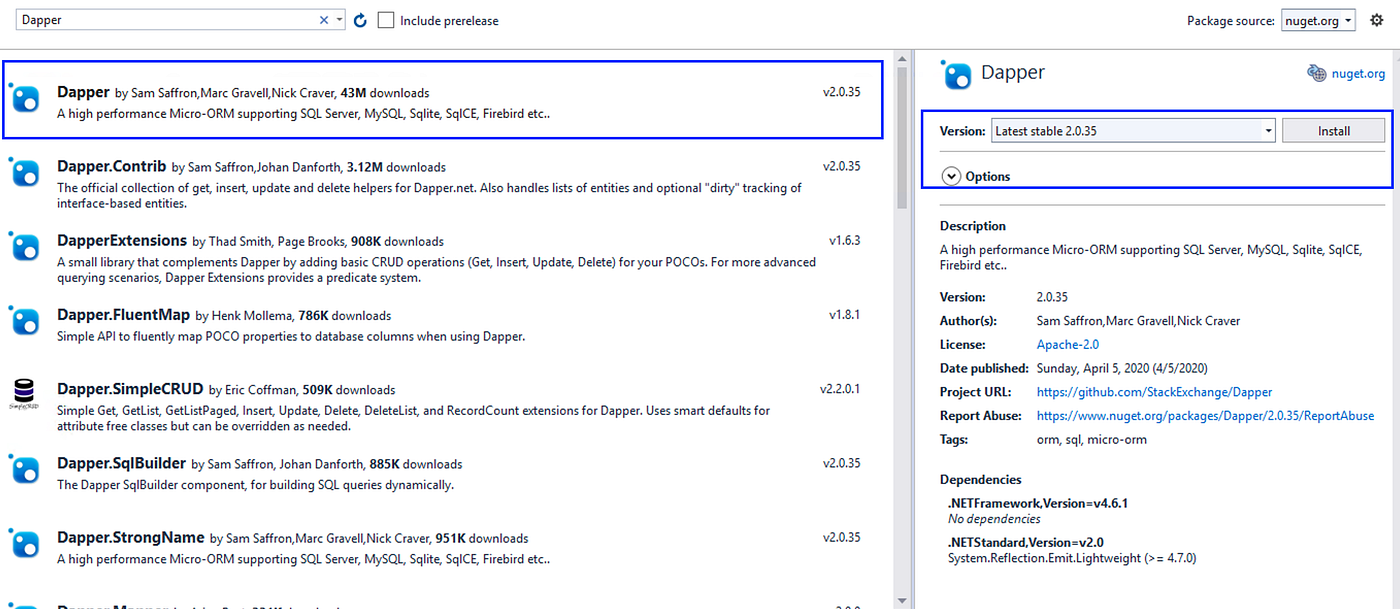Open the GitHub StackExchange/Dapper project URL

click(1154, 392)
